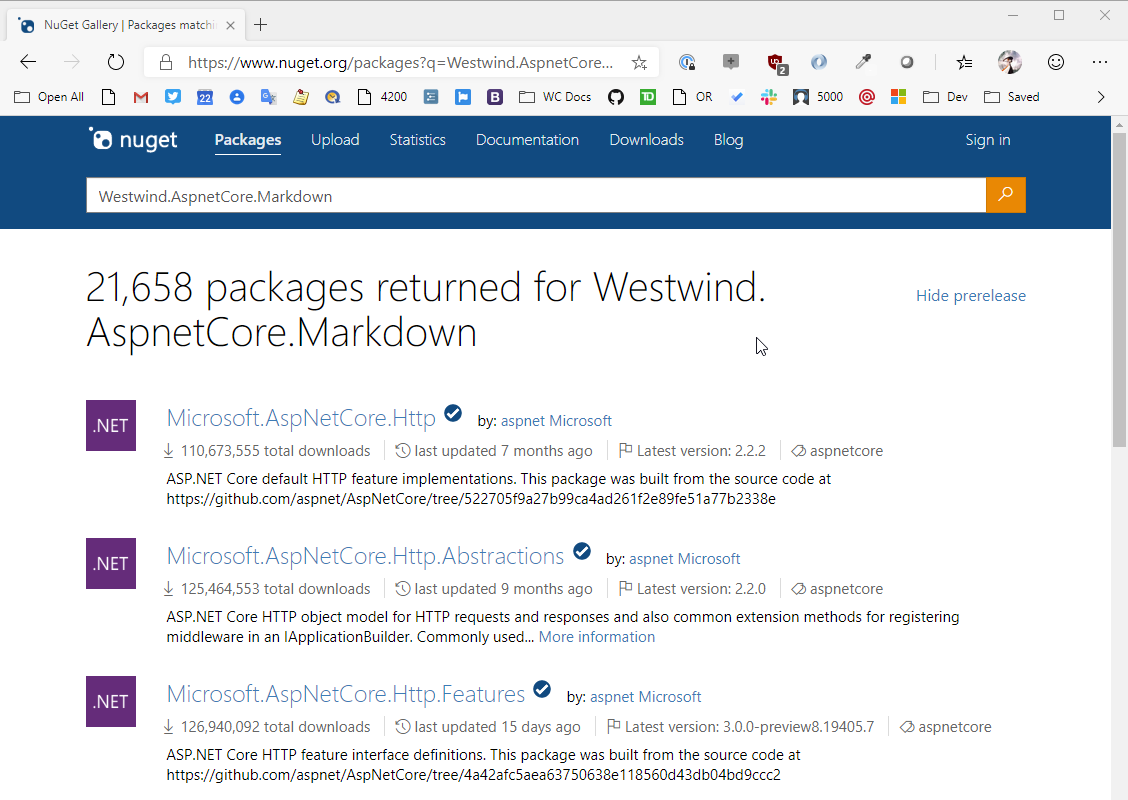Open browser Settings and more menu
The image size is (1128, 800).
click(1100, 63)
